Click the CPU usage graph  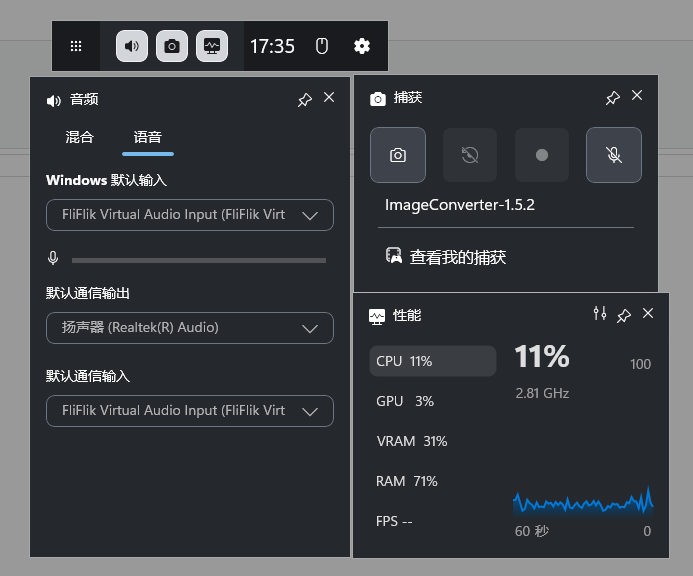point(583,502)
